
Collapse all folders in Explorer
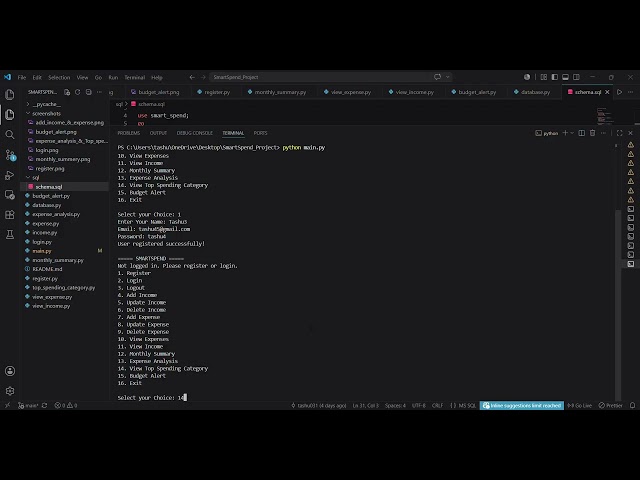(x=89, y=92)
